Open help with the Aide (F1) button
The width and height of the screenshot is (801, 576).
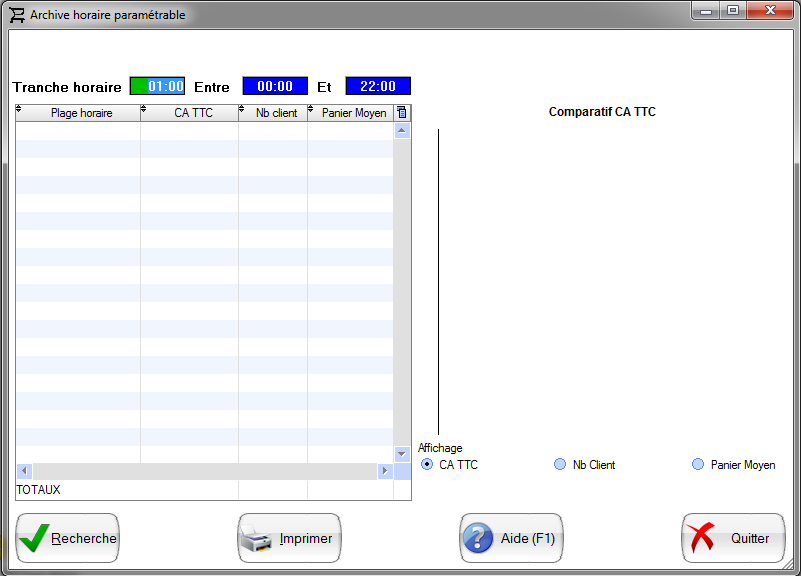(x=511, y=538)
